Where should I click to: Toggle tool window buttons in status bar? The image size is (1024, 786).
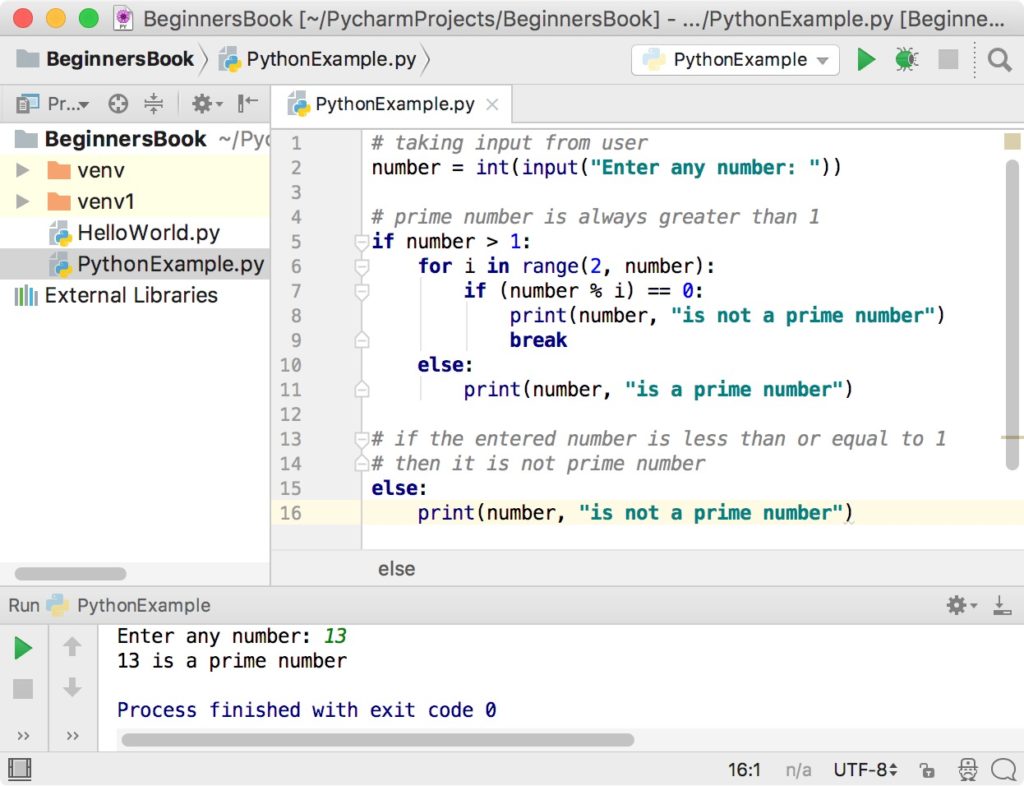pos(20,769)
